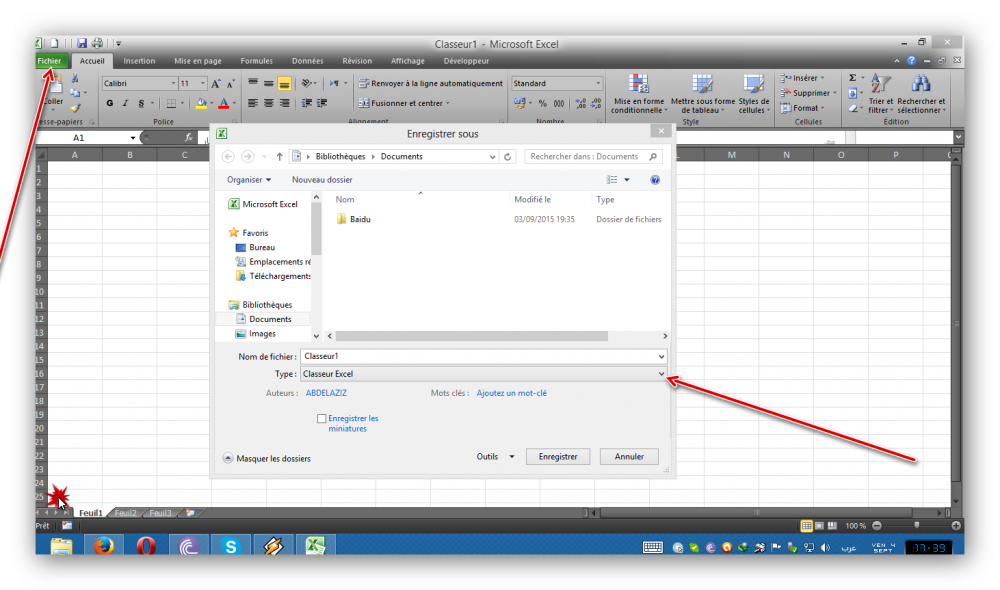Collapse folders with Masquer les dossiers
The image size is (1000, 590).
click(x=267, y=459)
